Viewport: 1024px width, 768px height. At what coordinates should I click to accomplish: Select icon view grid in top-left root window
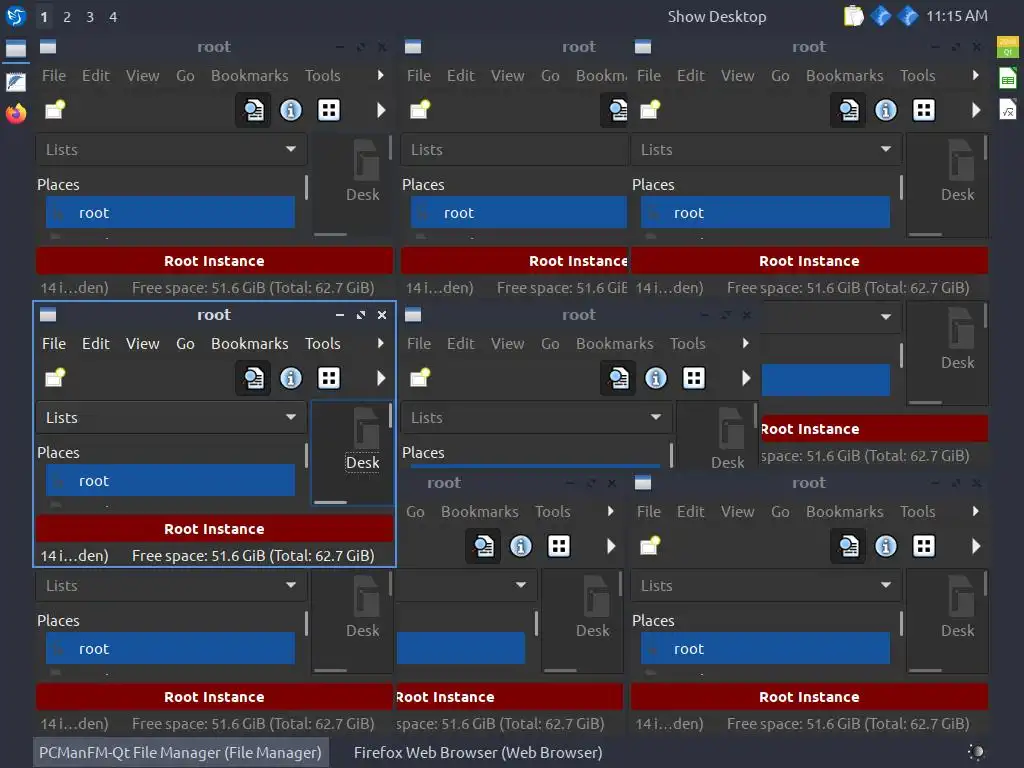328,110
